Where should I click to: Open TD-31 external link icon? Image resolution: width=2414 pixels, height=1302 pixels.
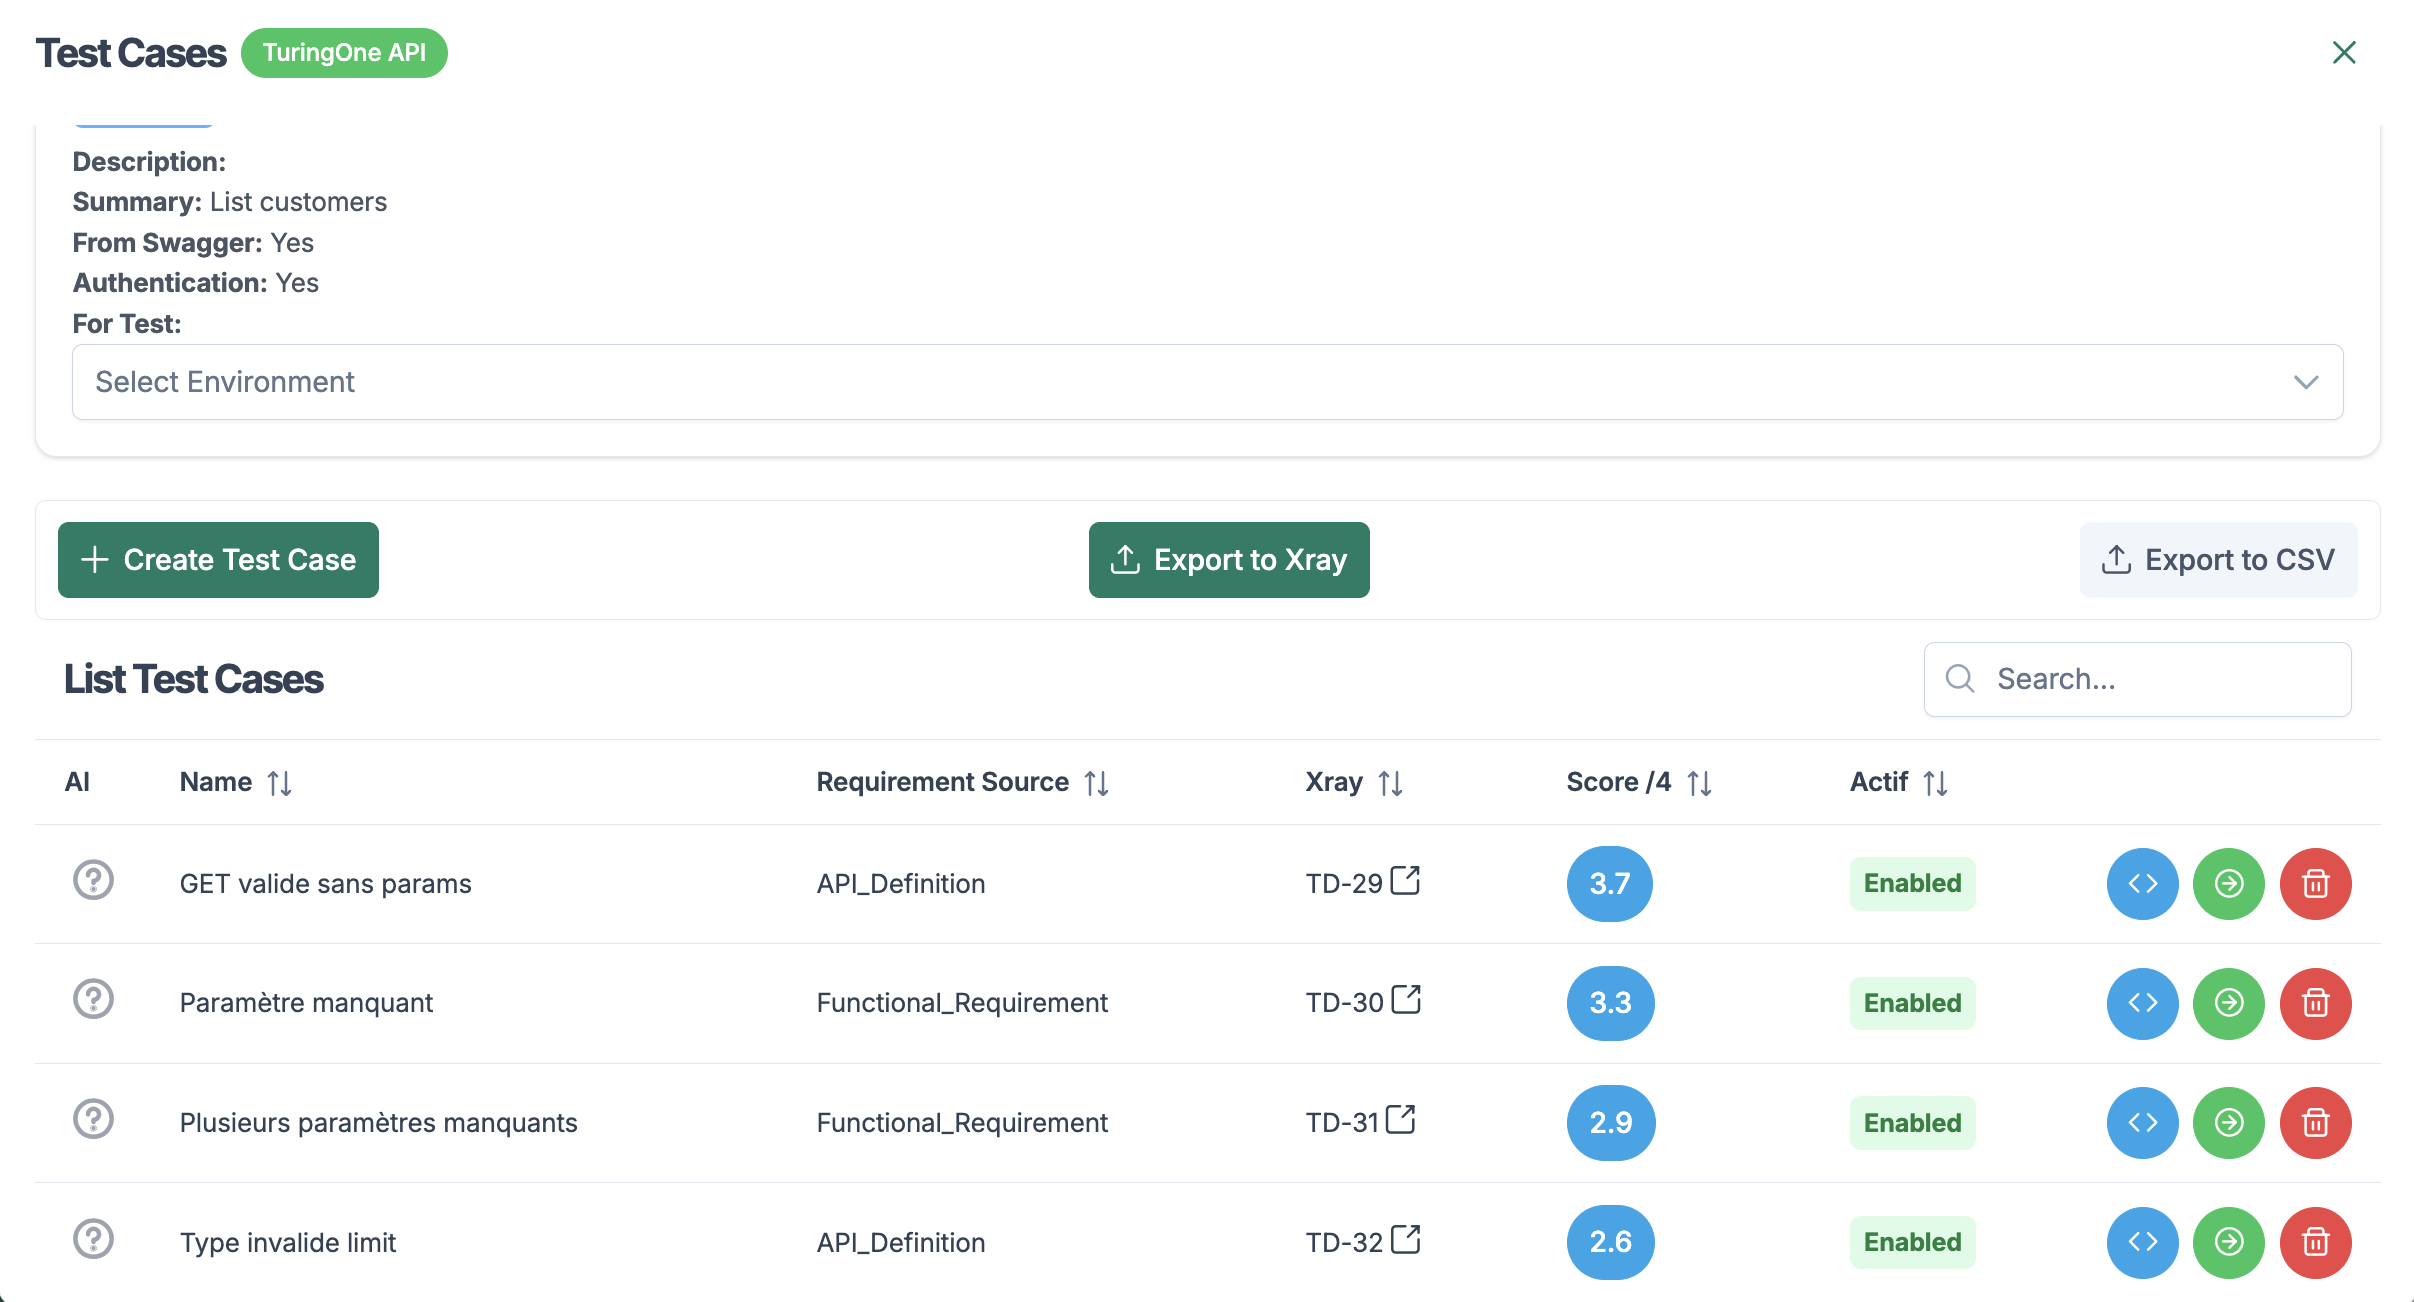[x=1401, y=1120]
